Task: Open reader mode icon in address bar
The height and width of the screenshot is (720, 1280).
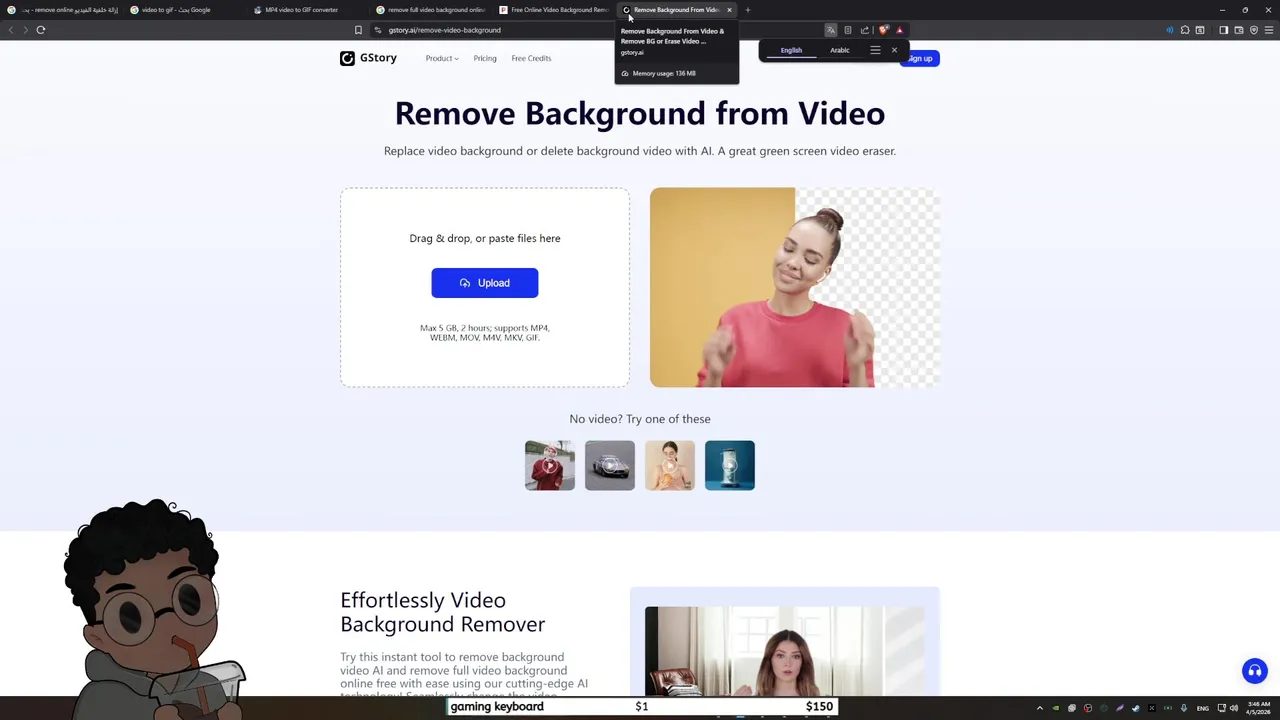Action: 848,30
